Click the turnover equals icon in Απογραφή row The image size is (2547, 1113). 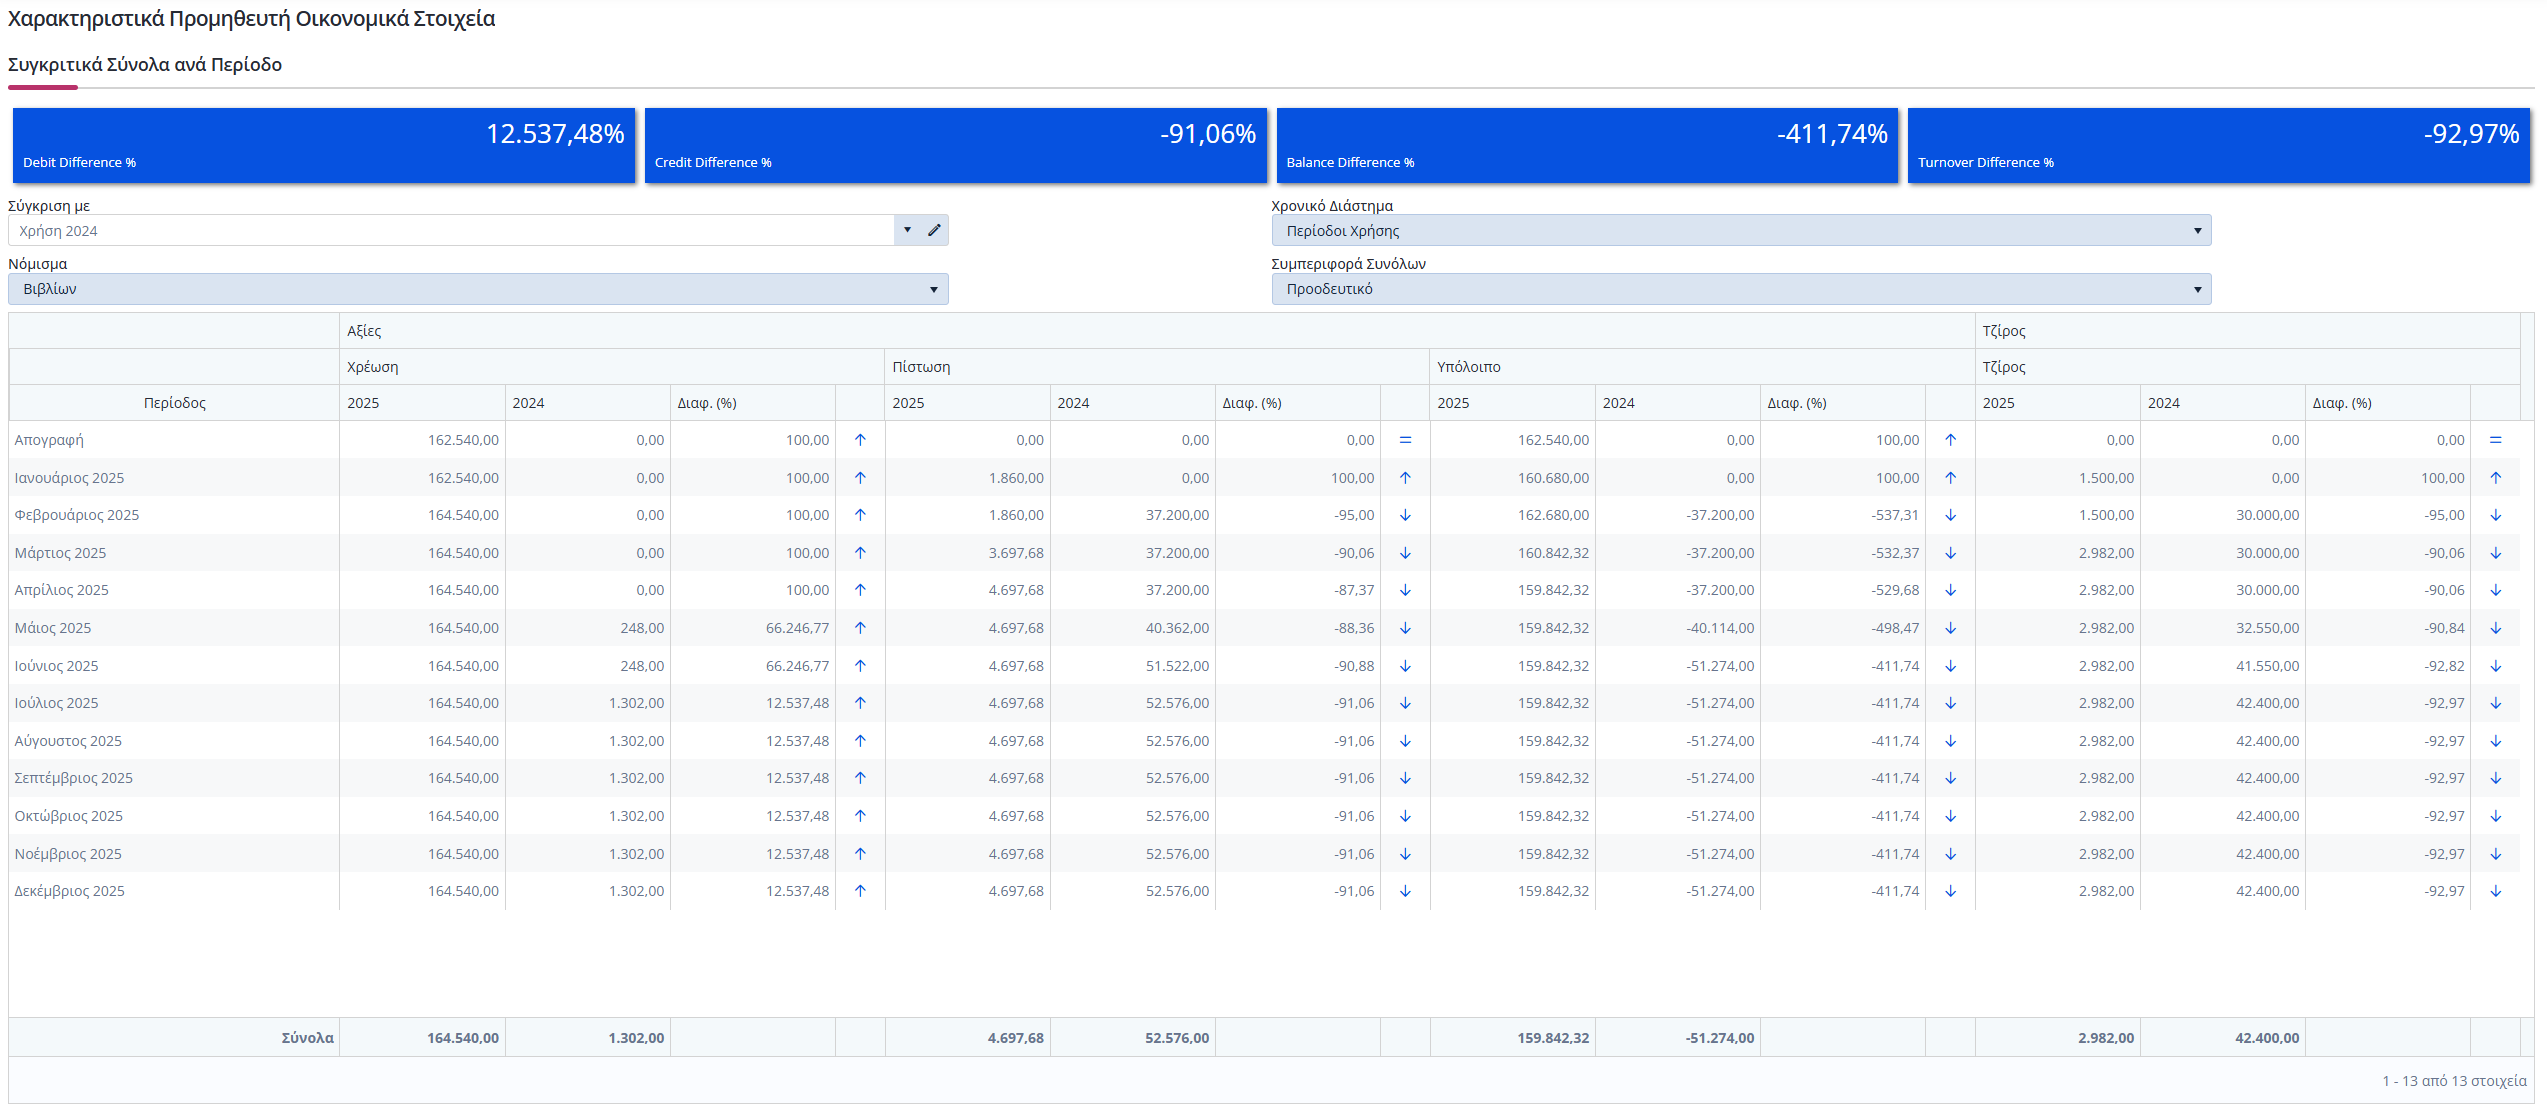click(2495, 440)
